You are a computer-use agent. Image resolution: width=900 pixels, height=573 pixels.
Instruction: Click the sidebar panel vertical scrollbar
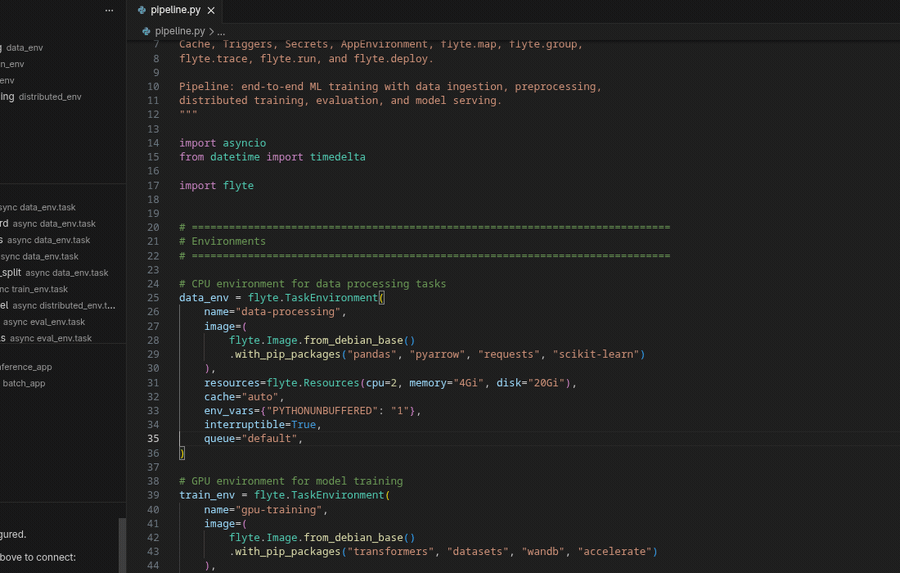[x=122, y=544]
